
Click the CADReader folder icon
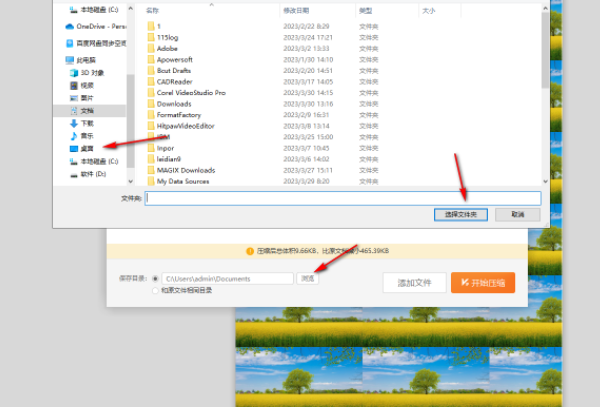(x=151, y=81)
